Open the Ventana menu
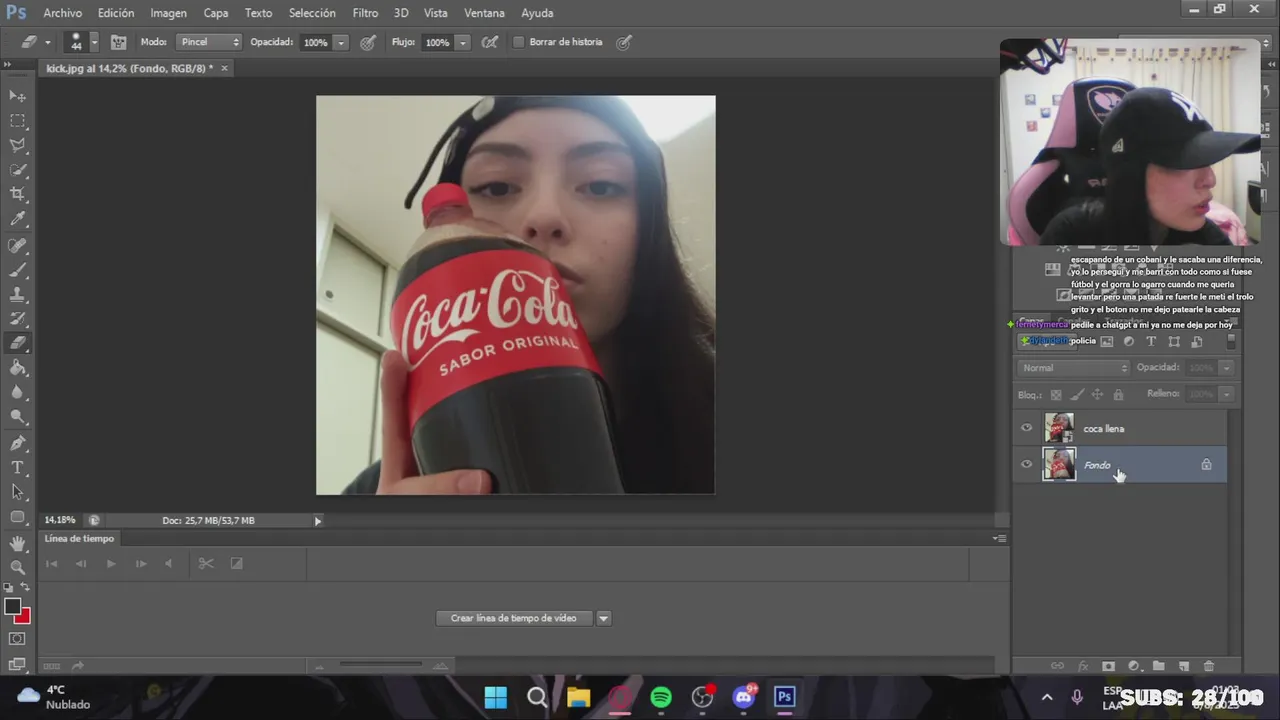 [x=484, y=13]
